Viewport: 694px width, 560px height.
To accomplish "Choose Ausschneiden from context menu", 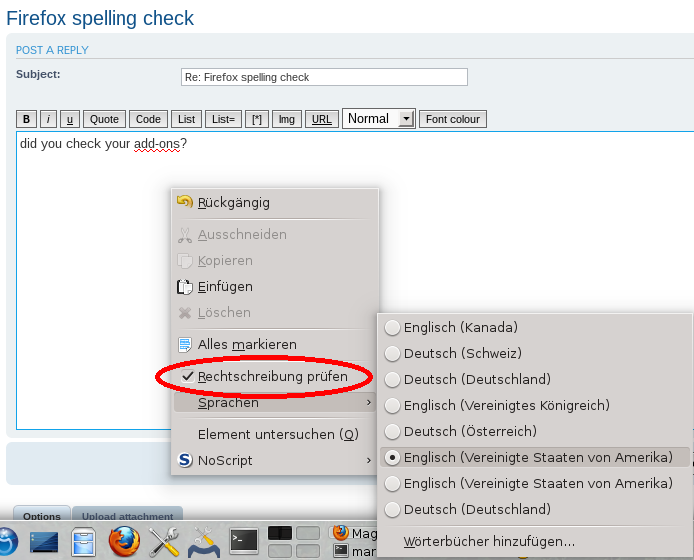I will coord(275,235).
